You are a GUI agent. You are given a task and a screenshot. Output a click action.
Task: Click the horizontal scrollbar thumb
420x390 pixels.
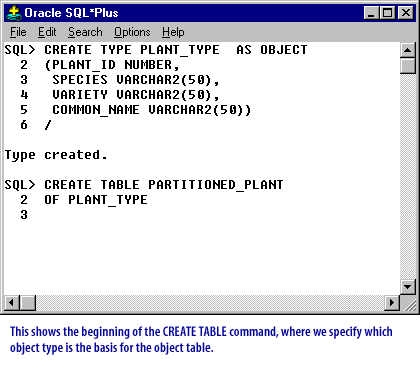(x=28, y=303)
